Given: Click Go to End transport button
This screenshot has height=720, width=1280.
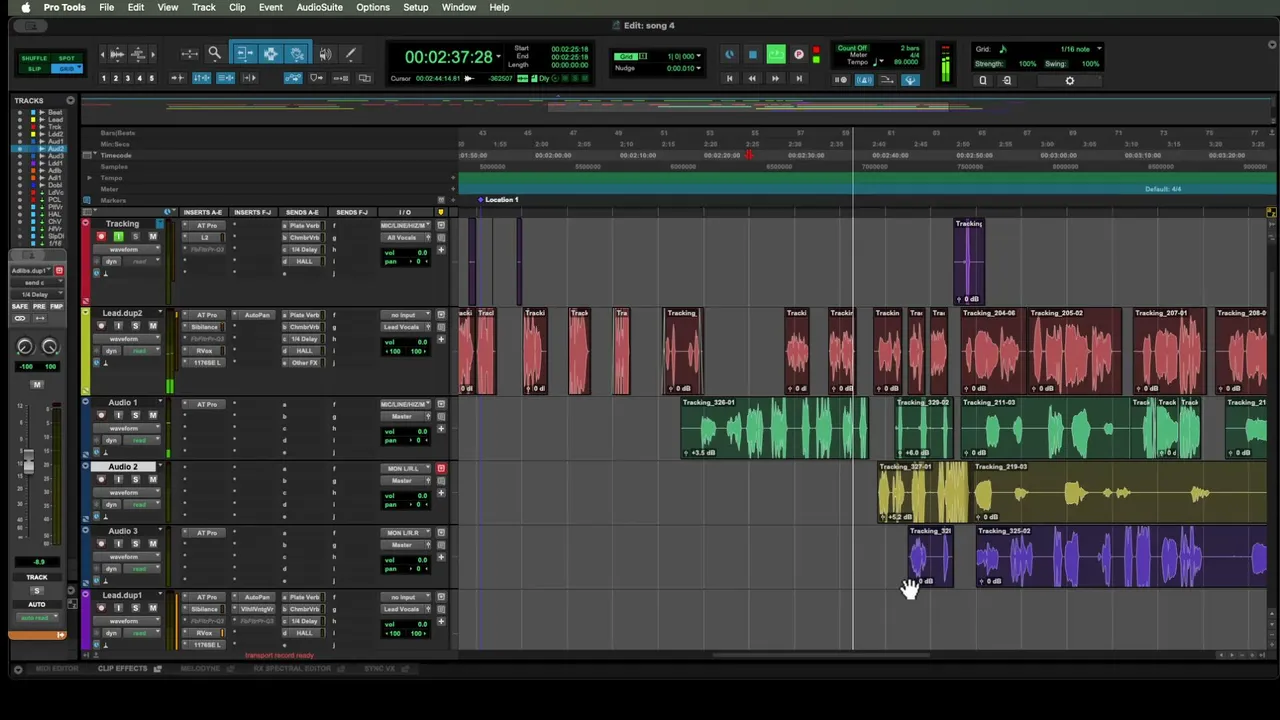Looking at the screenshot, I should (798, 78).
